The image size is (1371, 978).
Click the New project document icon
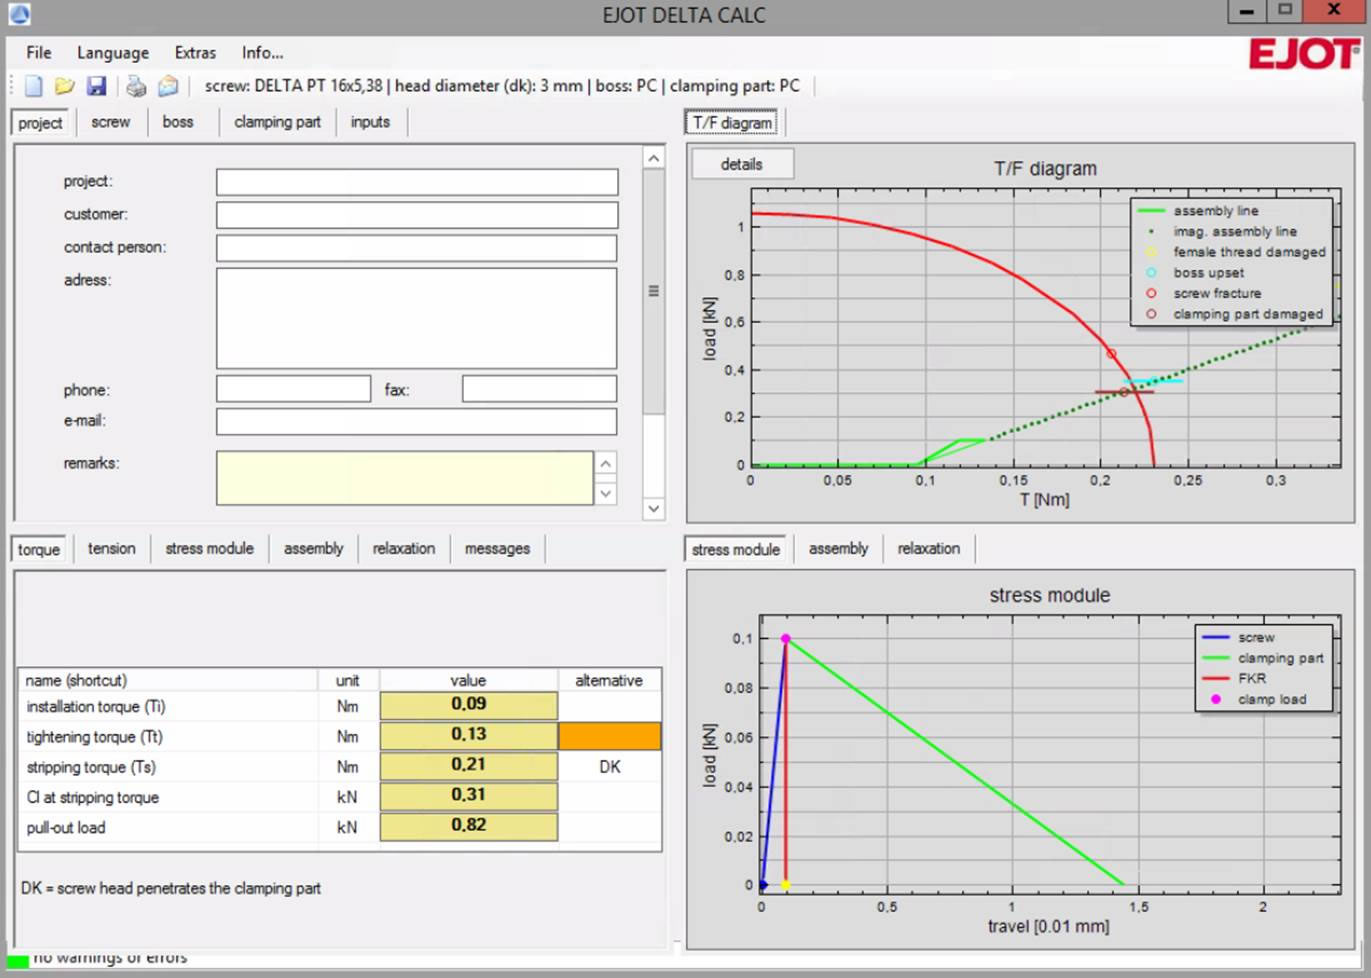click(x=33, y=86)
